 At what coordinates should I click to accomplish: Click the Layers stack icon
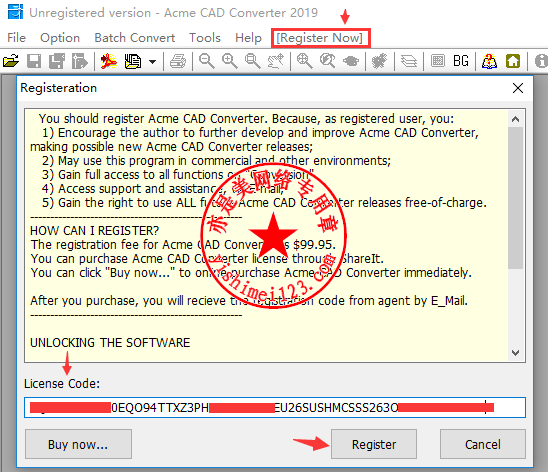click(x=409, y=61)
